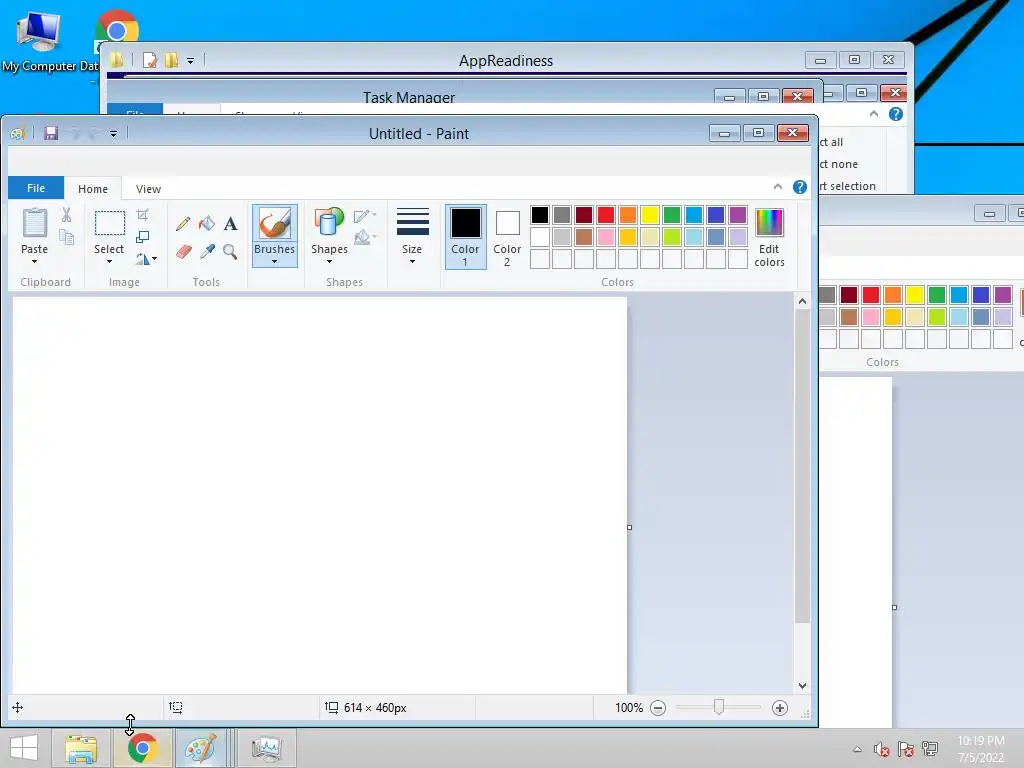Click the vertical scrollbar down arrow
The image size is (1024, 768).
803,686
